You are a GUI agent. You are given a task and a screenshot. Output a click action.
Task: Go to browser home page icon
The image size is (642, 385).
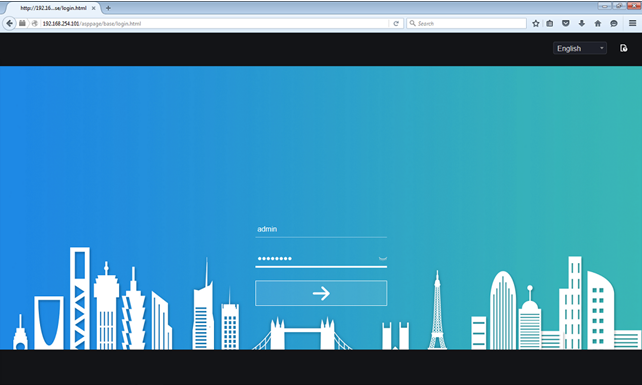(x=598, y=23)
